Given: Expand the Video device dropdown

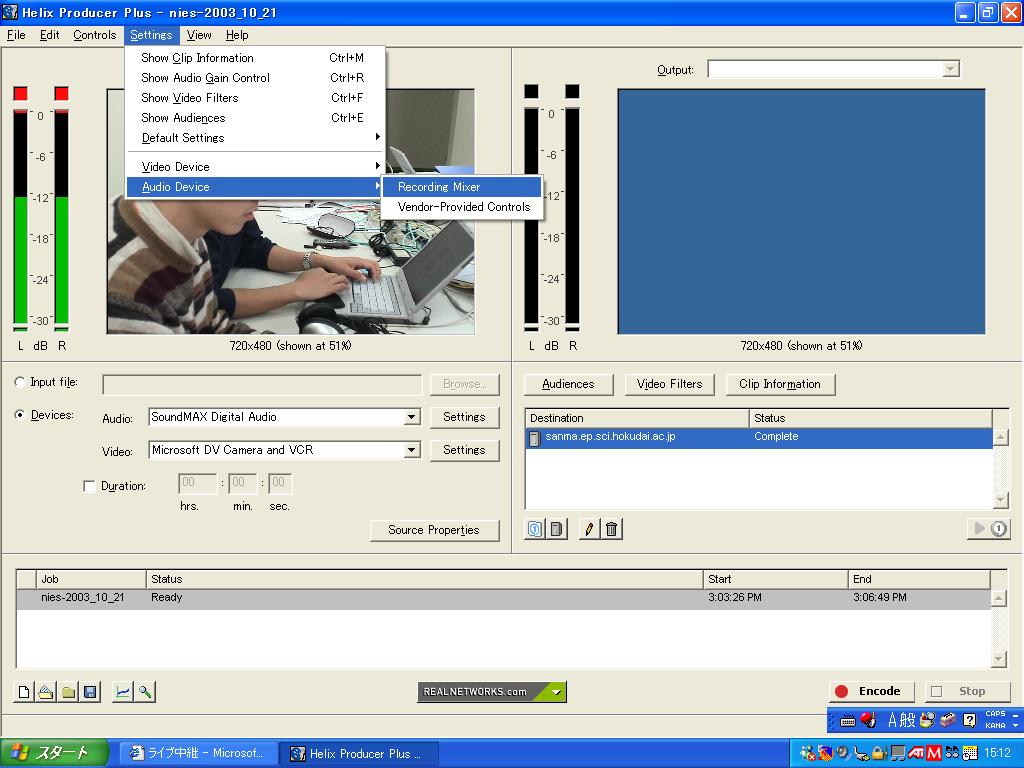Looking at the screenshot, I should pos(411,450).
